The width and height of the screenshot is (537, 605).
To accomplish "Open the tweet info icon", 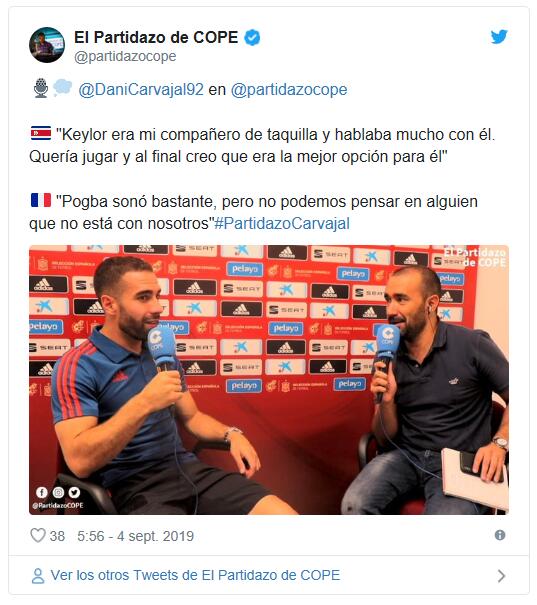I will pos(500,535).
